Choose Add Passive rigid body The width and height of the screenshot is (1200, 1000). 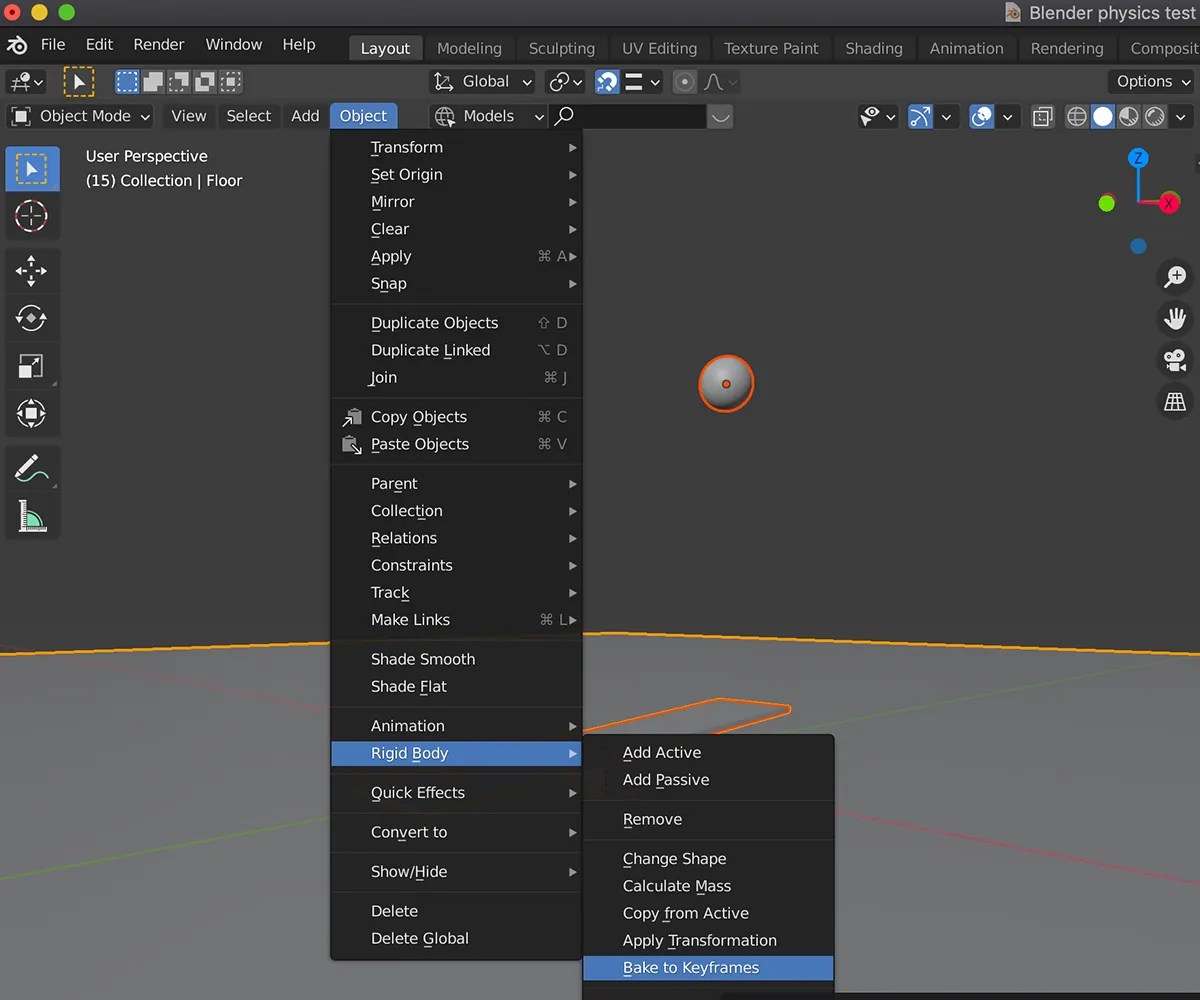click(x=708, y=780)
